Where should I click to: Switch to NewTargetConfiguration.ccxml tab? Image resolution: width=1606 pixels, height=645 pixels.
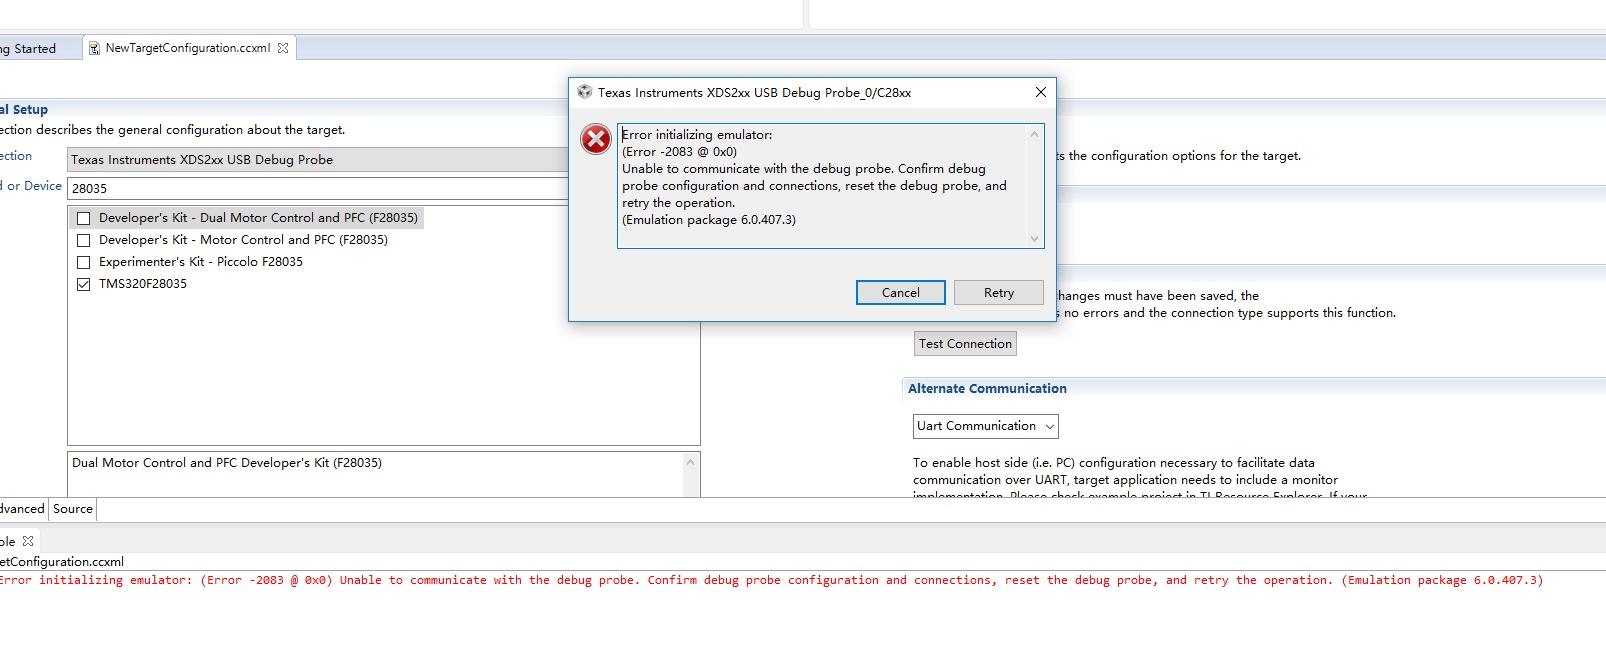tap(189, 48)
